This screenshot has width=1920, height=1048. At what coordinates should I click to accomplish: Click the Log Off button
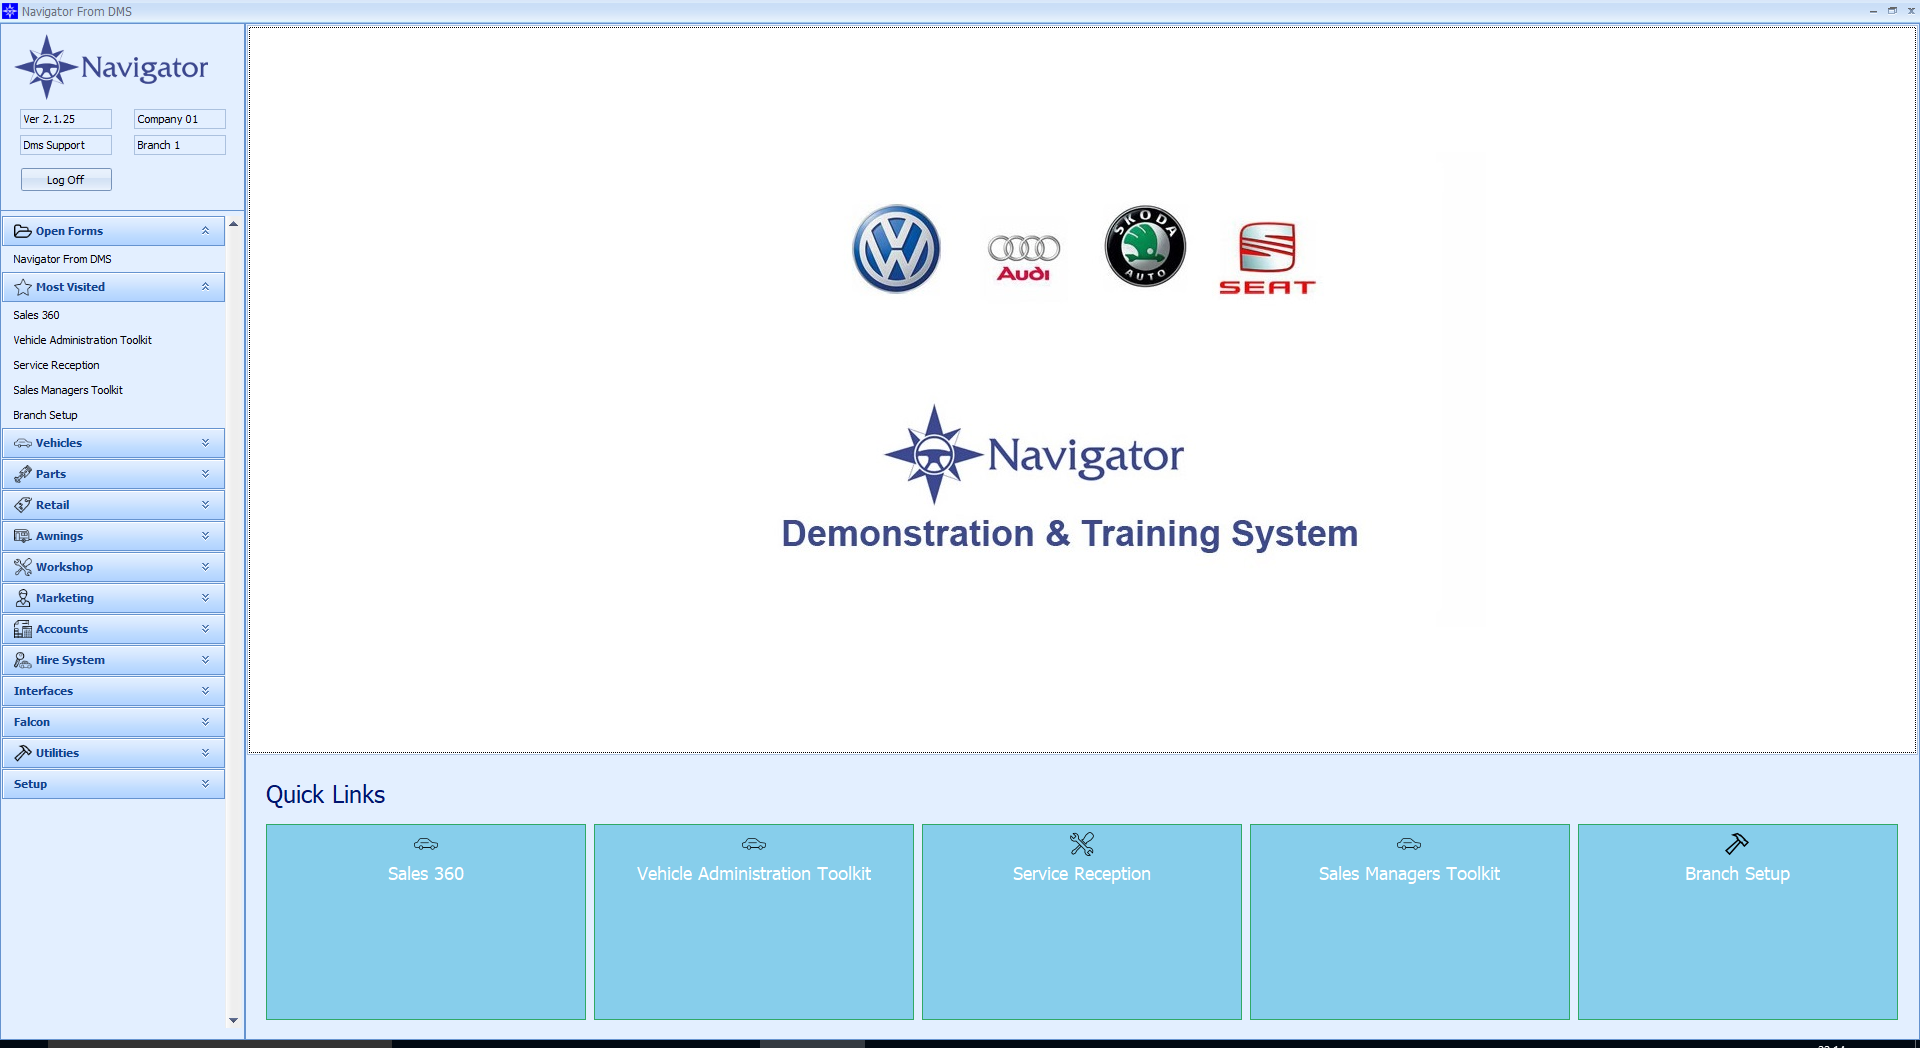66,180
